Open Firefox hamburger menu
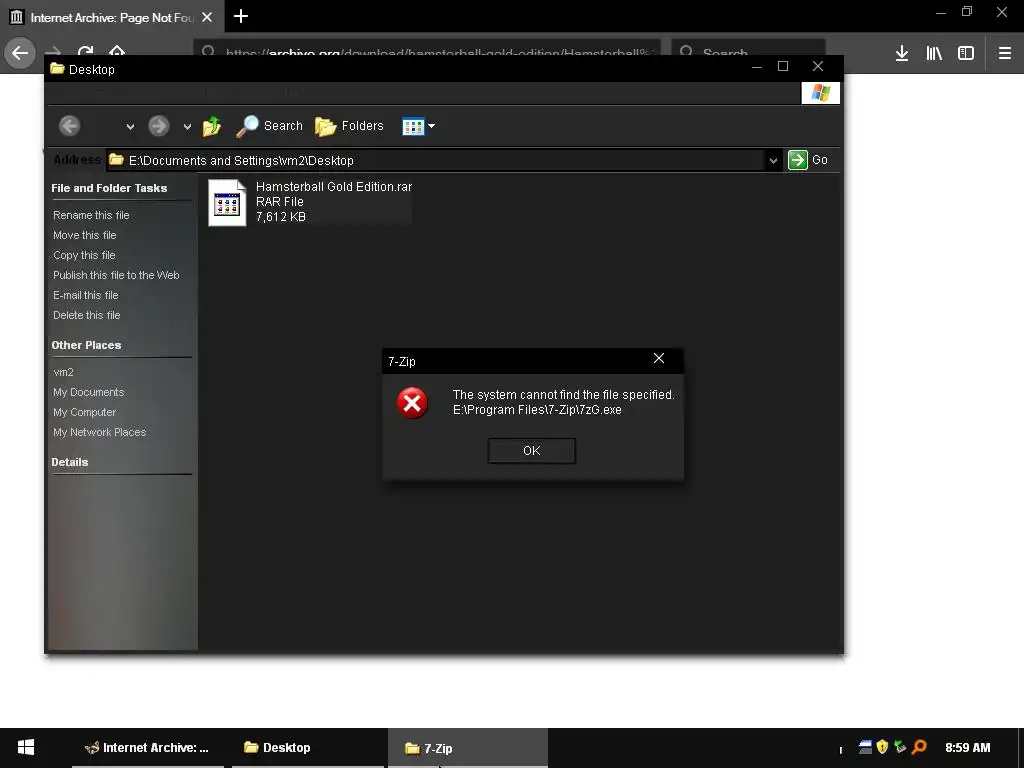Image resolution: width=1024 pixels, height=768 pixels. [x=1004, y=54]
